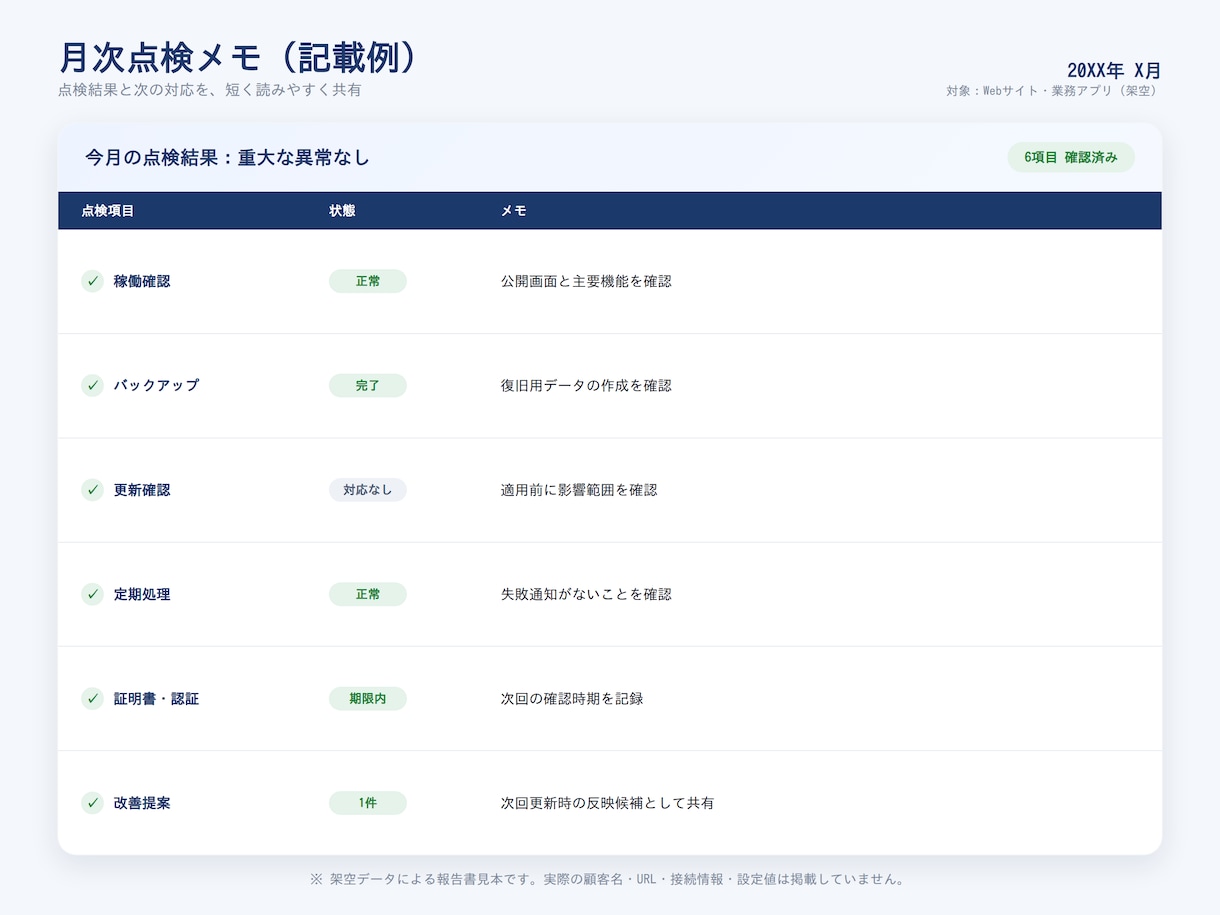This screenshot has width=1220, height=915.
Task: Click the memo 適用前に影響範囲を確認
Action: pos(579,490)
